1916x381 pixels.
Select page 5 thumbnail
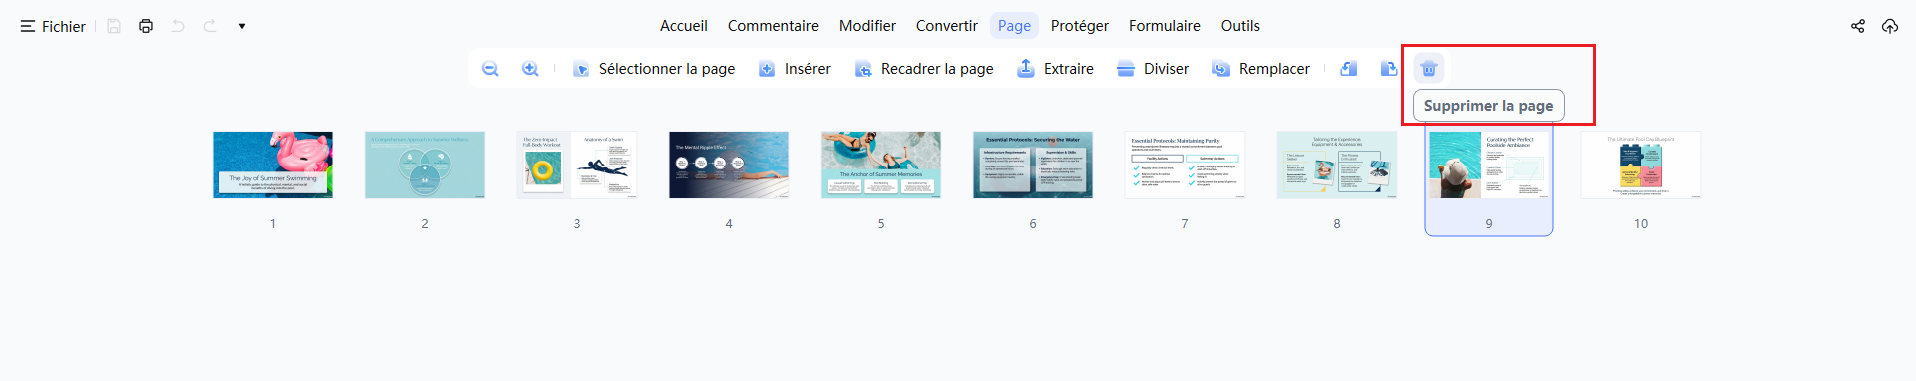tap(881, 165)
